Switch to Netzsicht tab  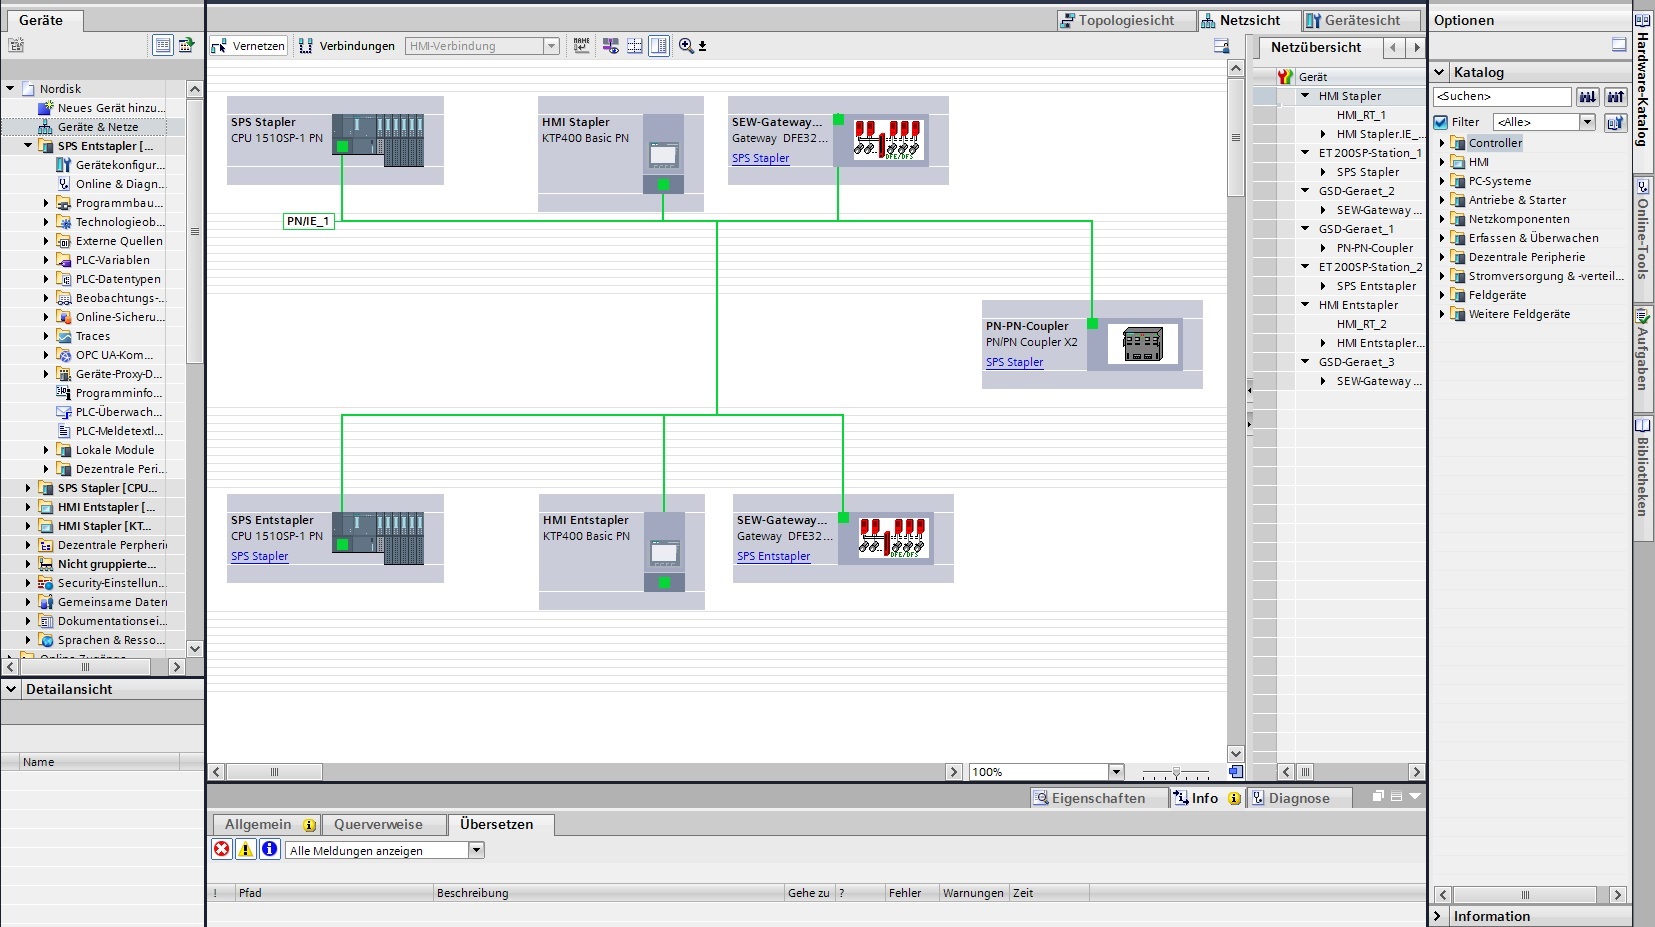1249,20
